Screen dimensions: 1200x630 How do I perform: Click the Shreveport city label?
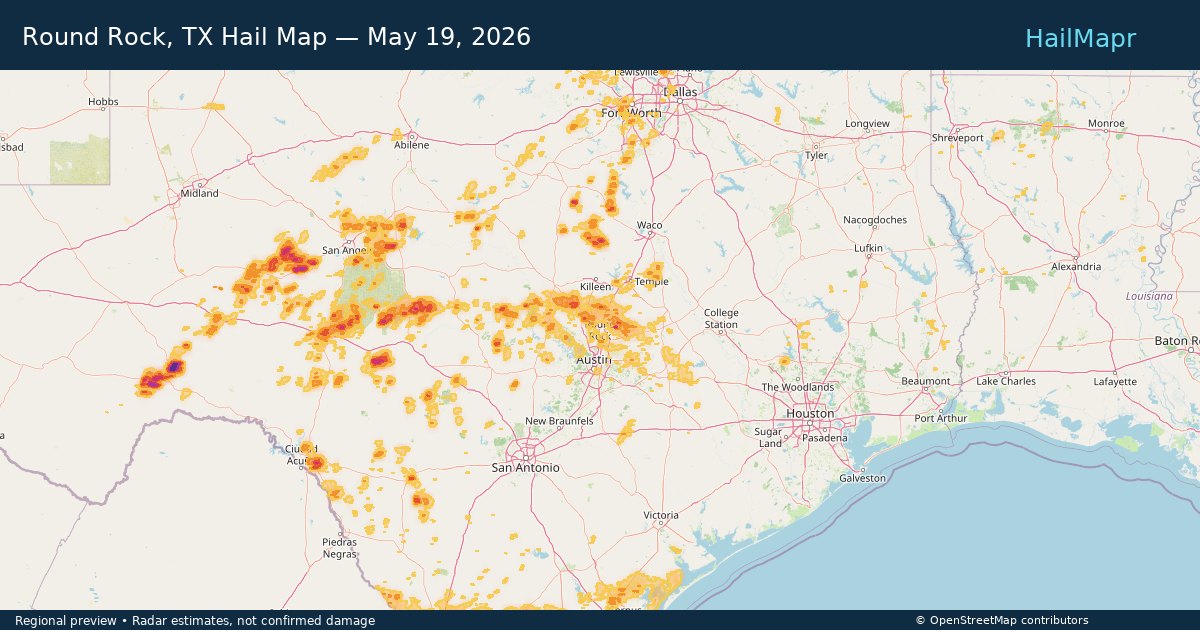pos(958,137)
